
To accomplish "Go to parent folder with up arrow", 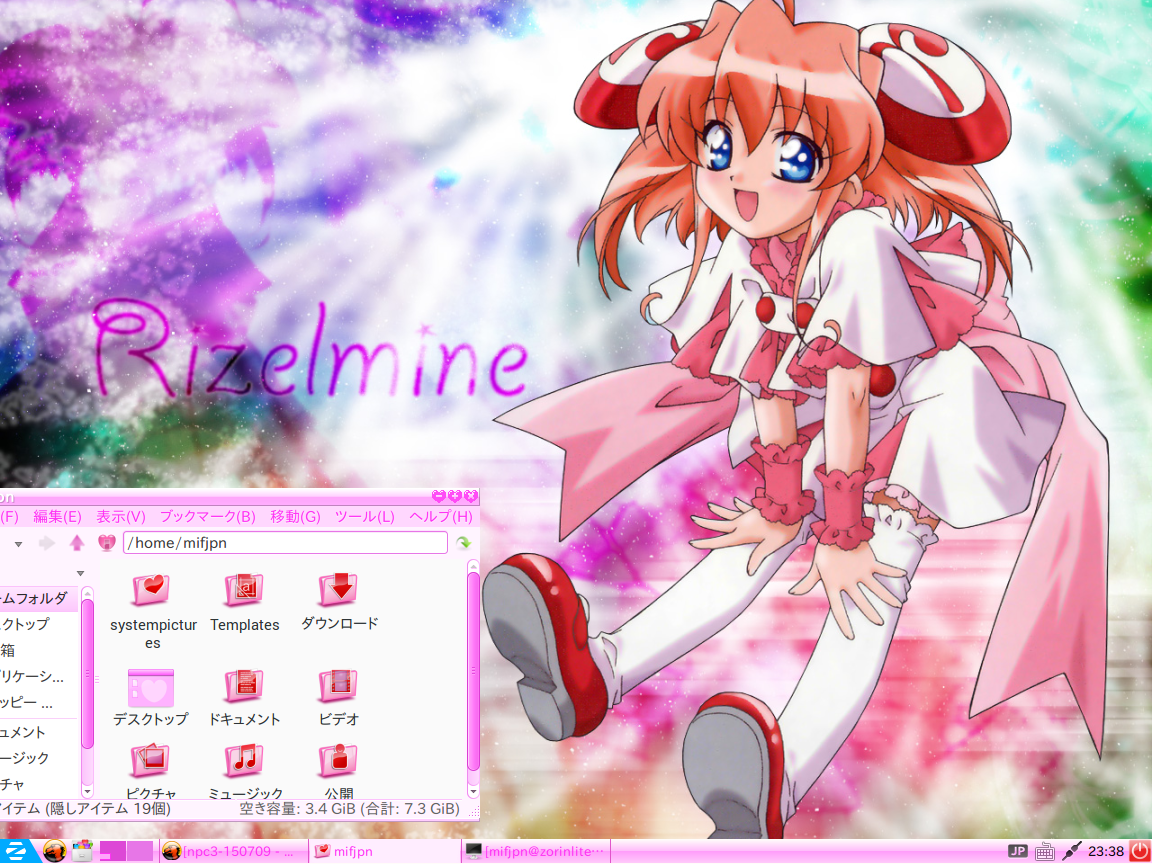I will (77, 543).
